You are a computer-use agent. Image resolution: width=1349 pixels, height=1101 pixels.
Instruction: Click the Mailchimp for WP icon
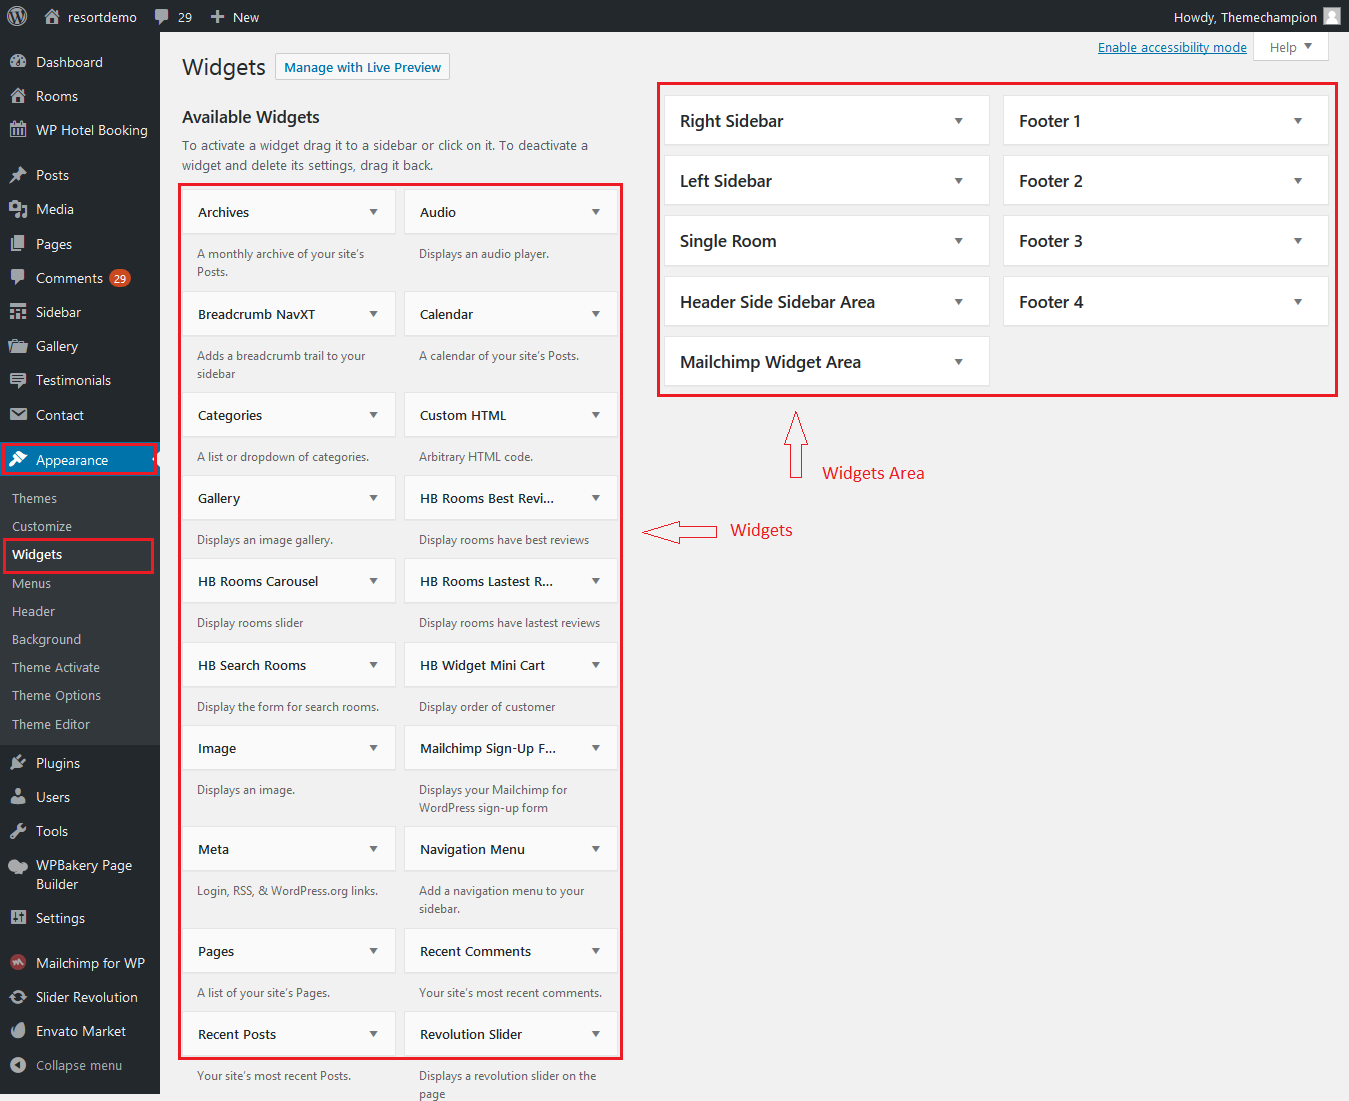18,962
